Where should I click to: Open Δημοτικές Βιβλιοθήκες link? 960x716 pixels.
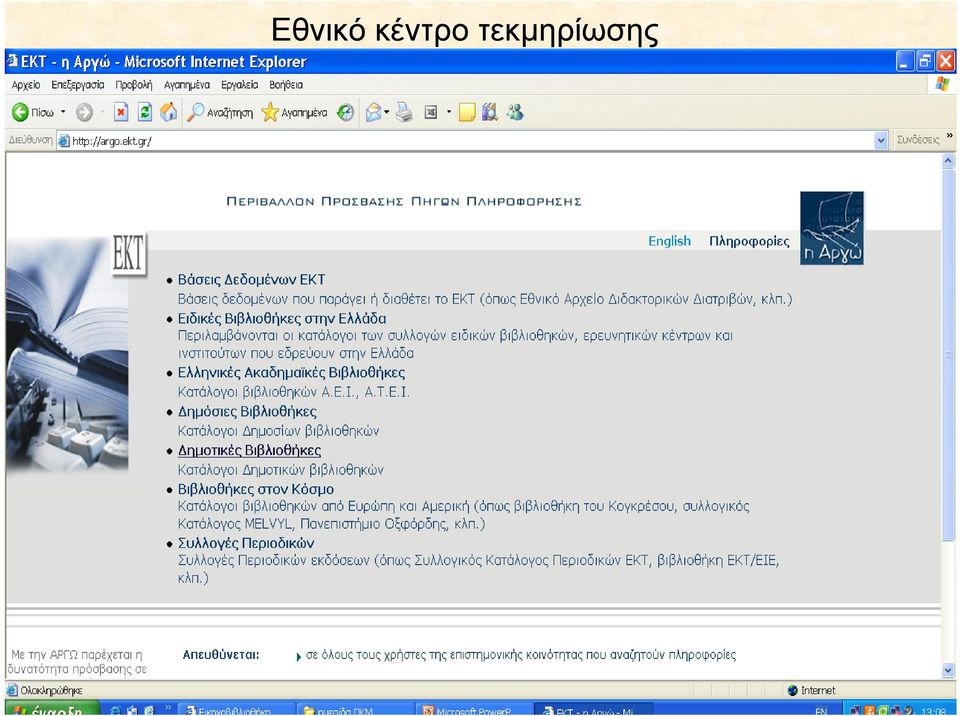tap(249, 450)
